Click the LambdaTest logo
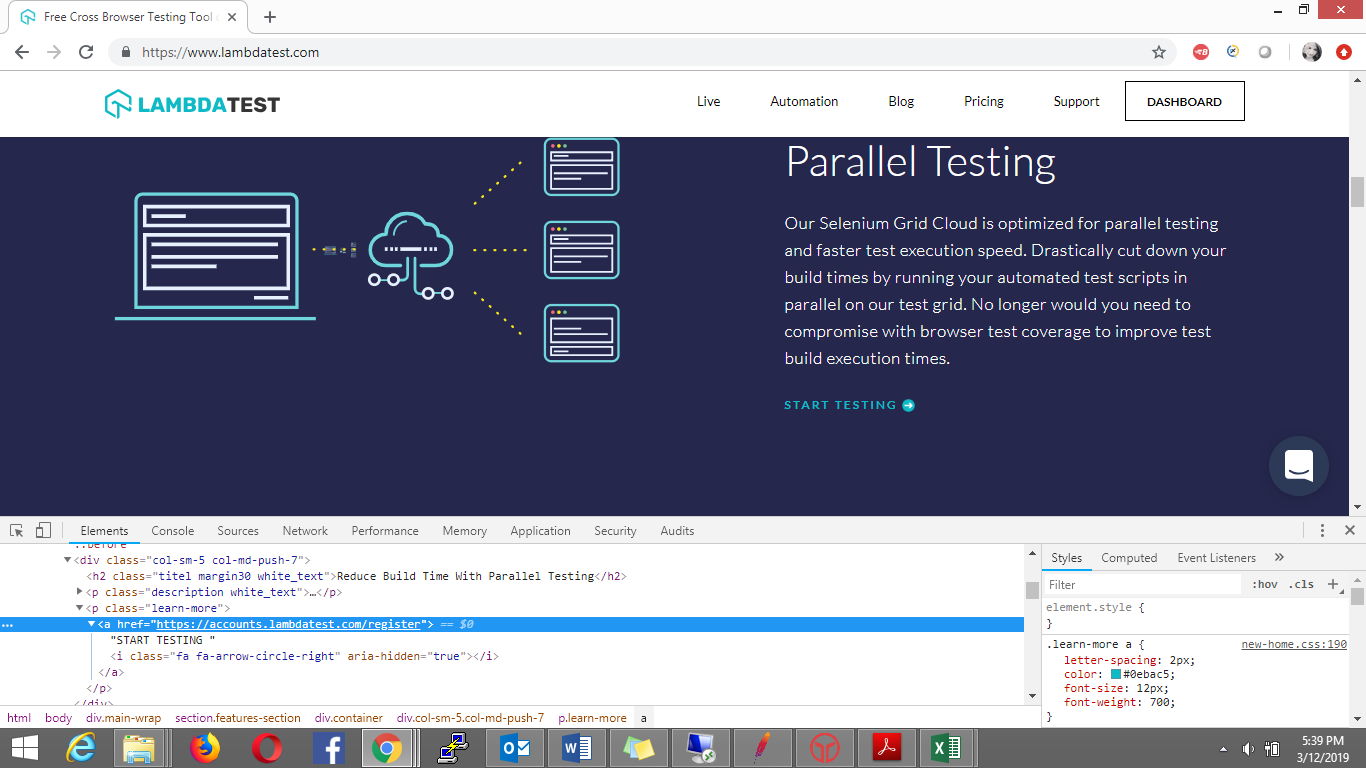The width and height of the screenshot is (1366, 768). tap(192, 103)
